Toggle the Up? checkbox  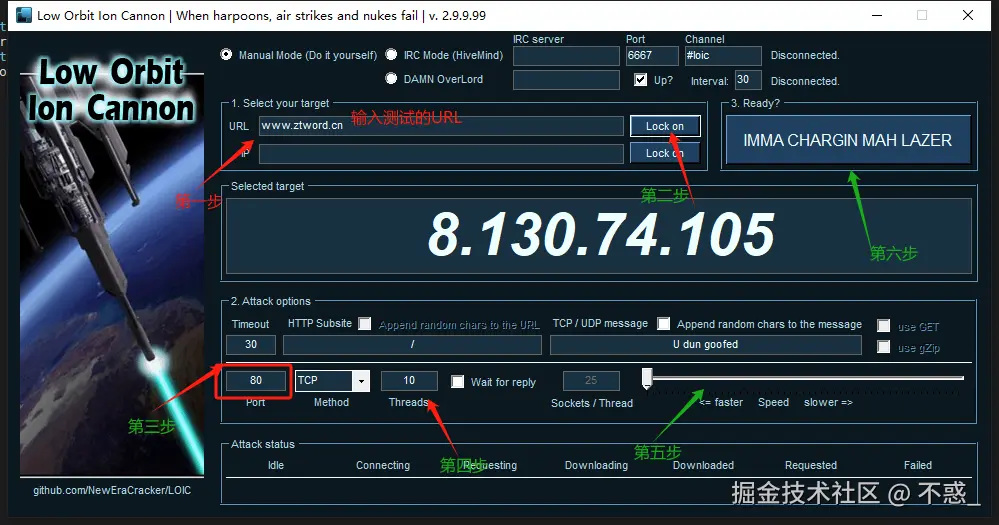click(x=640, y=80)
